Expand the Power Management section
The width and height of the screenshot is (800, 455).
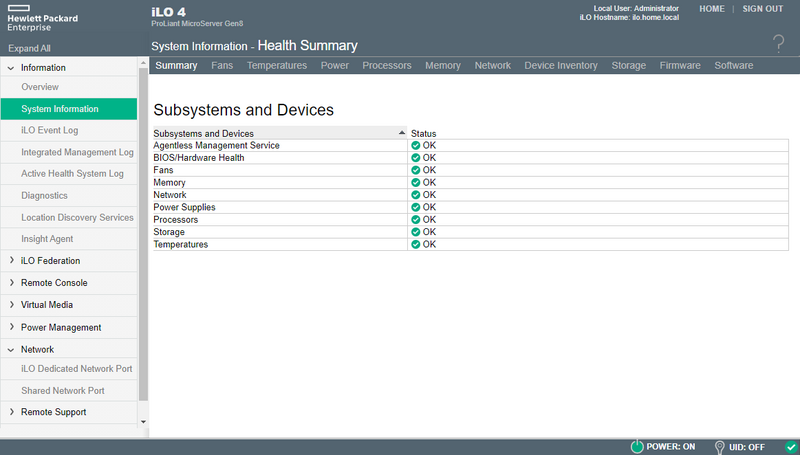(x=11, y=326)
